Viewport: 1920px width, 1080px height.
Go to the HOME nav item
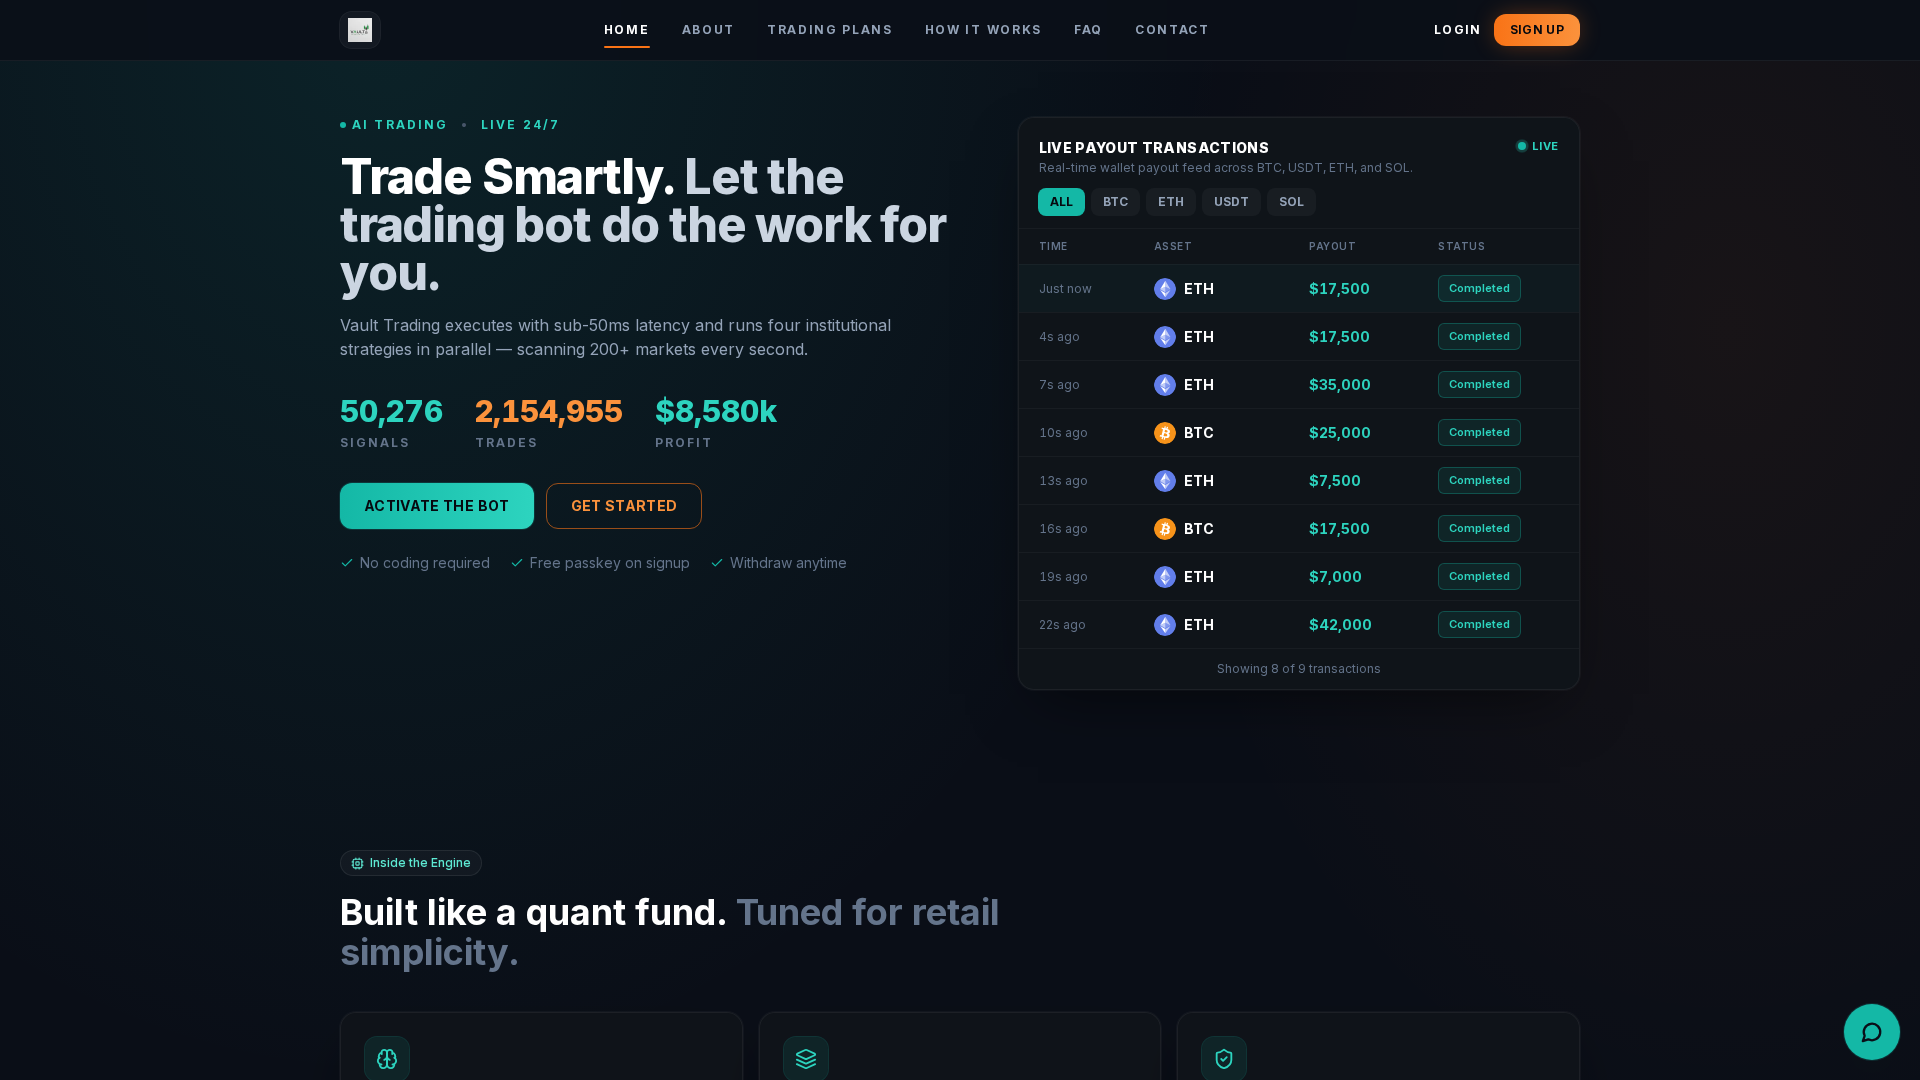[x=626, y=30]
